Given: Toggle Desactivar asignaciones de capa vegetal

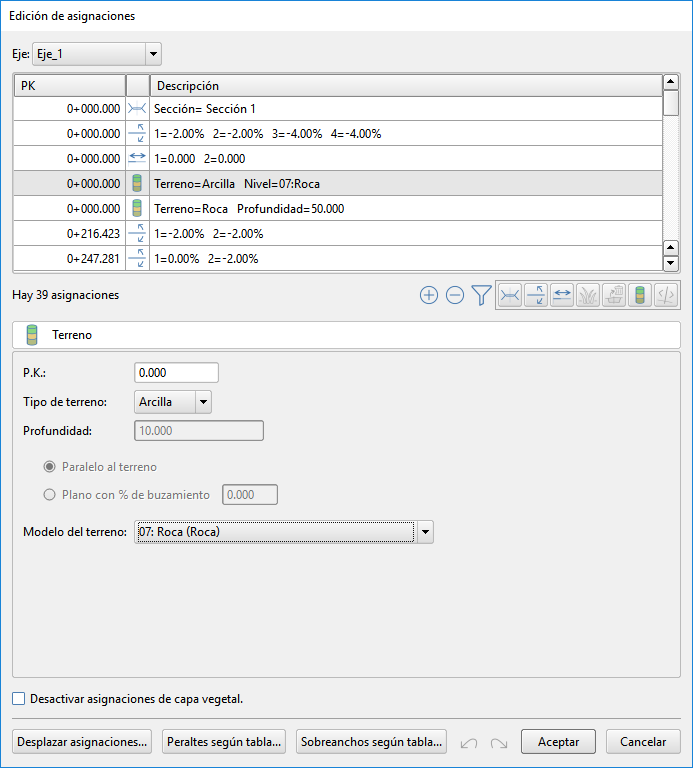Looking at the screenshot, I should pyautogui.click(x=19, y=699).
